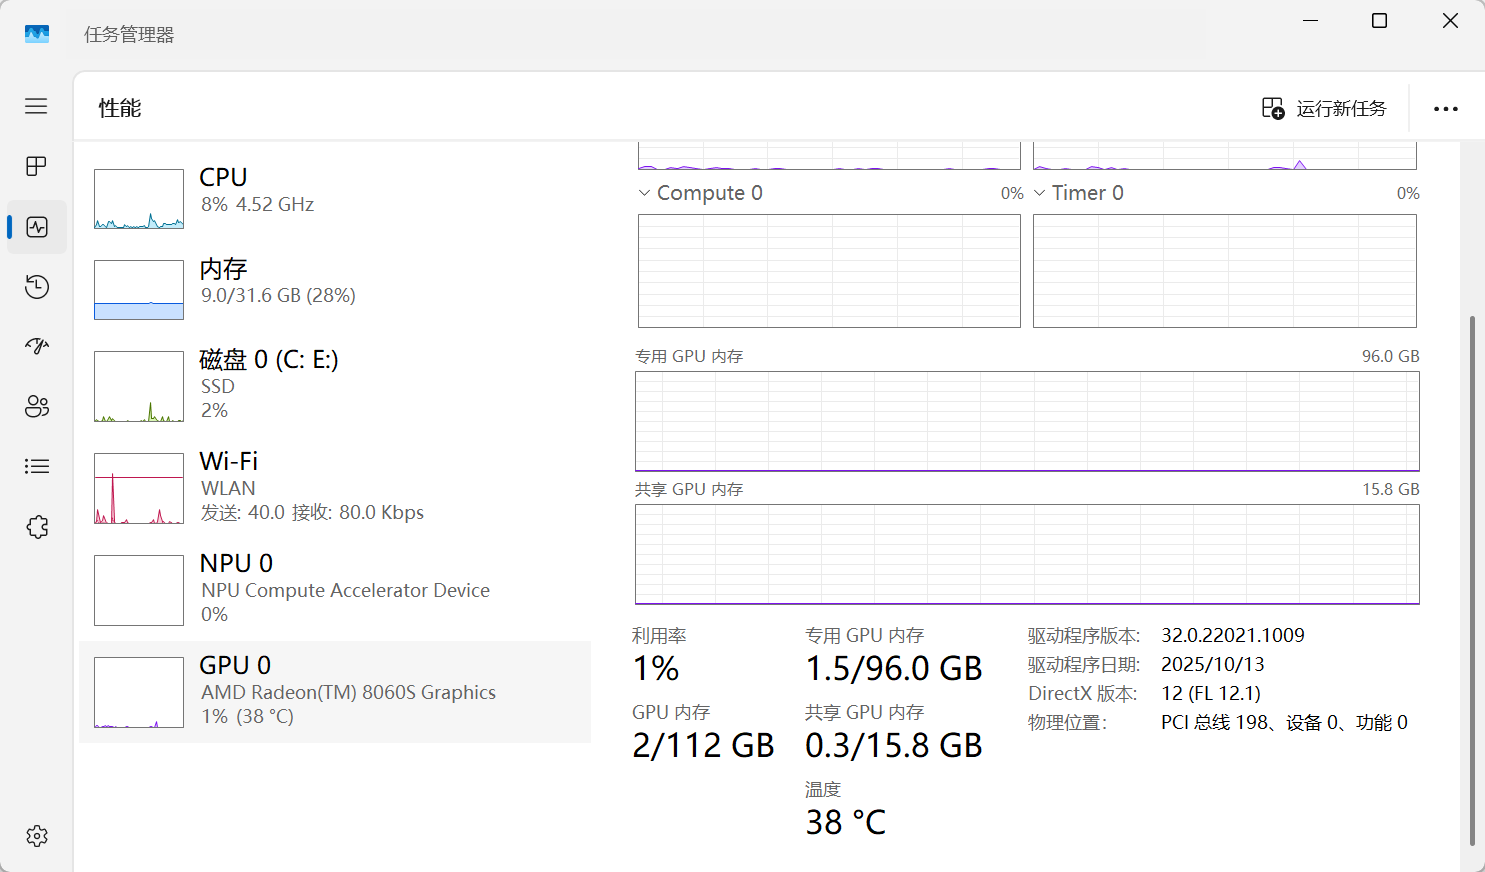Open the App history page
Image resolution: width=1485 pixels, height=872 pixels.
click(37, 287)
